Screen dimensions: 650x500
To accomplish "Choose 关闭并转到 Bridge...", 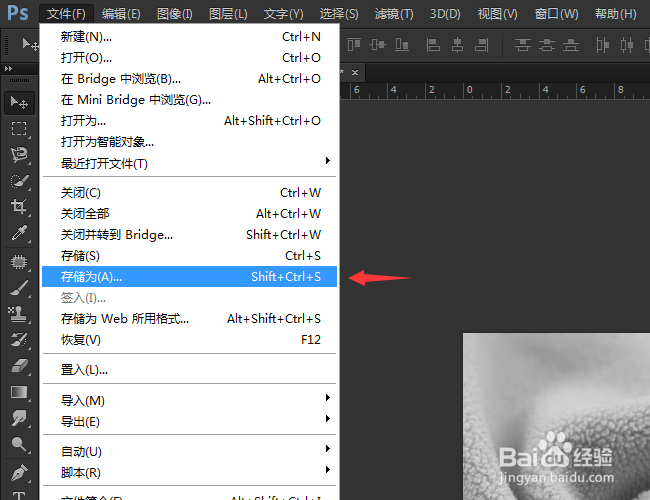I will (x=189, y=235).
